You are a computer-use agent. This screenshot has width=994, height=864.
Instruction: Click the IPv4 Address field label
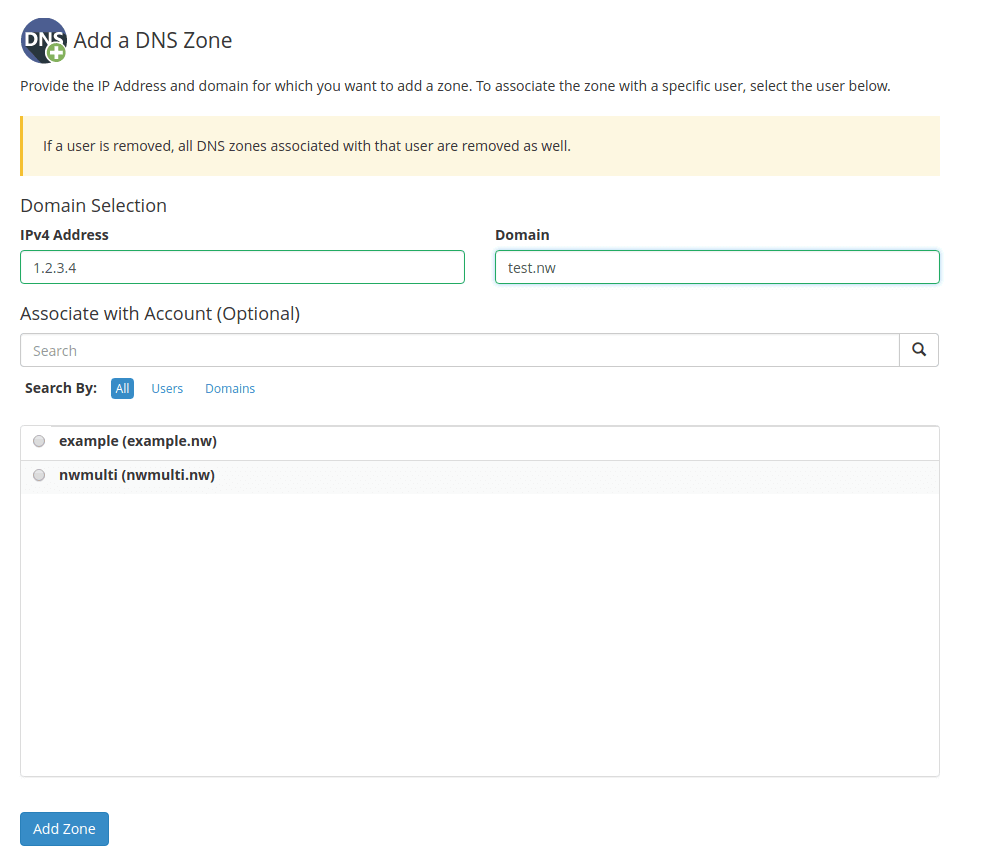(65, 235)
